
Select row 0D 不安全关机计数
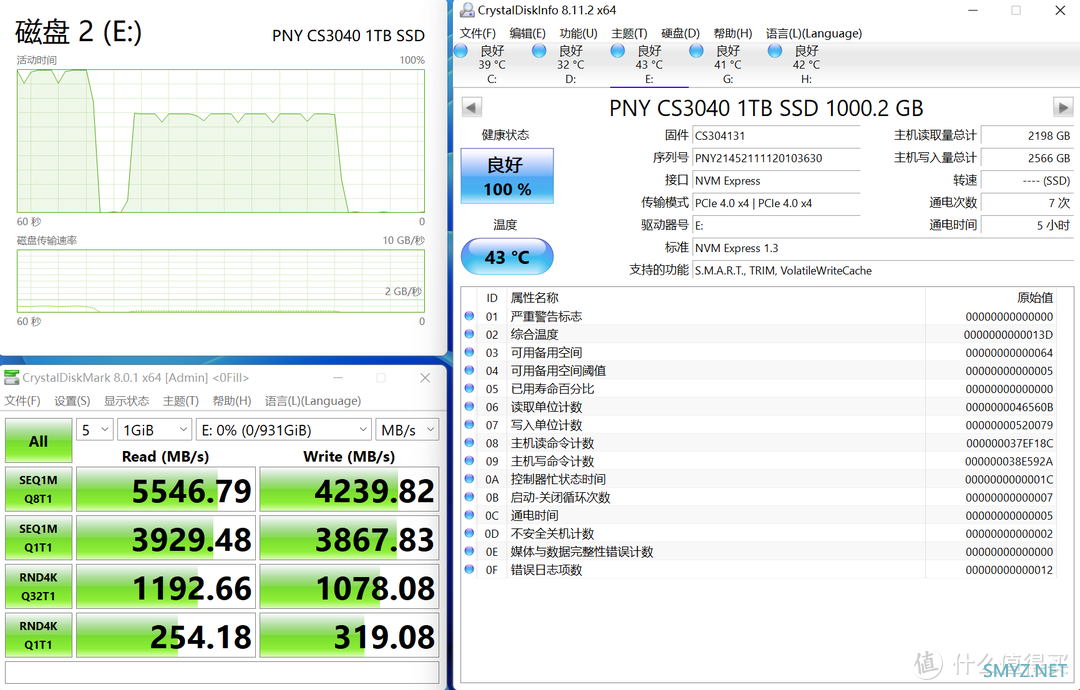(x=758, y=534)
